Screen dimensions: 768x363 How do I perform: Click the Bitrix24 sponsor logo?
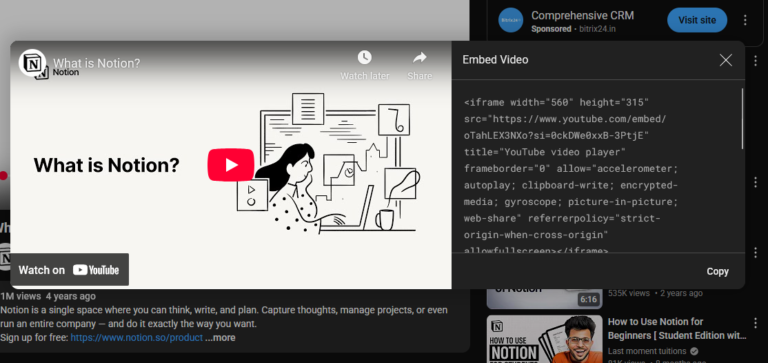[x=511, y=21]
